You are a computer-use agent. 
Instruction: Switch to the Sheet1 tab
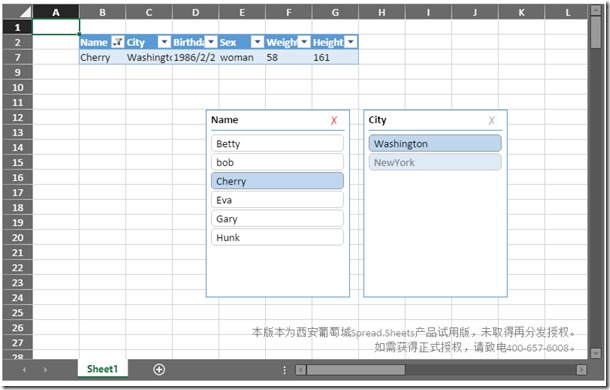[102, 369]
